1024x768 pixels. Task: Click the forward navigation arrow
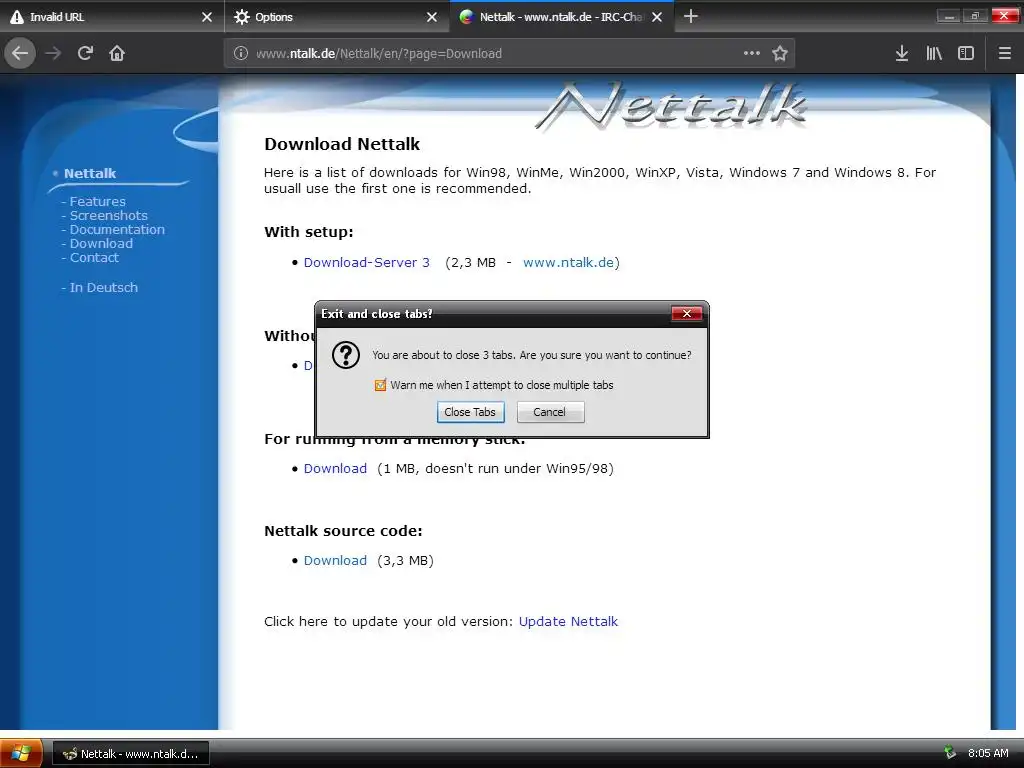click(x=53, y=53)
